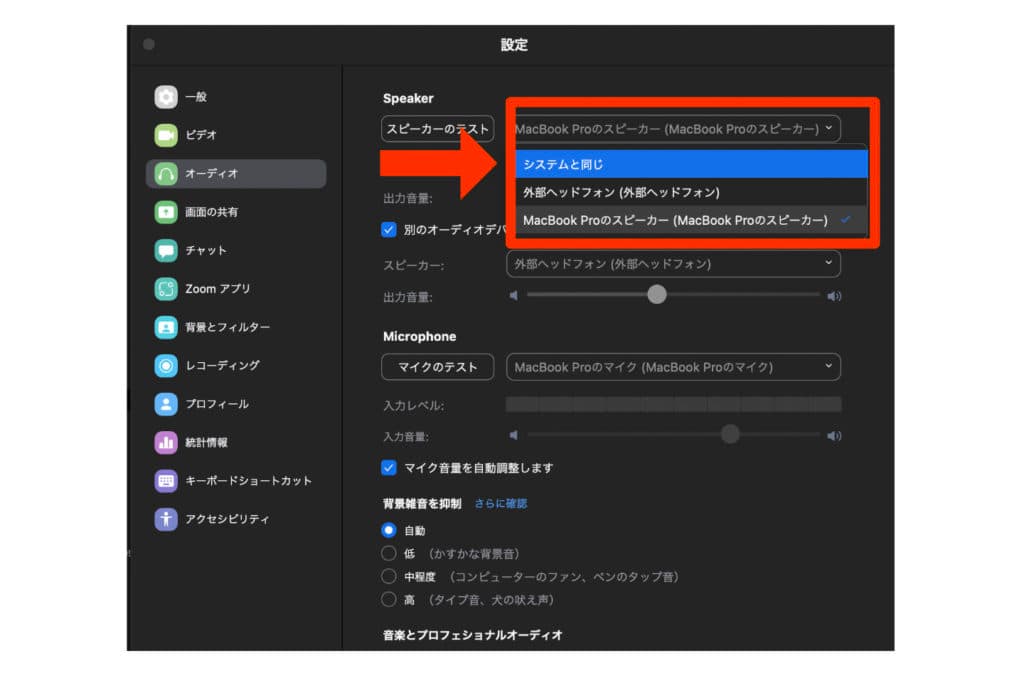This screenshot has height=683, width=1024.
Task: Open the チャット settings label
Action: (206, 251)
